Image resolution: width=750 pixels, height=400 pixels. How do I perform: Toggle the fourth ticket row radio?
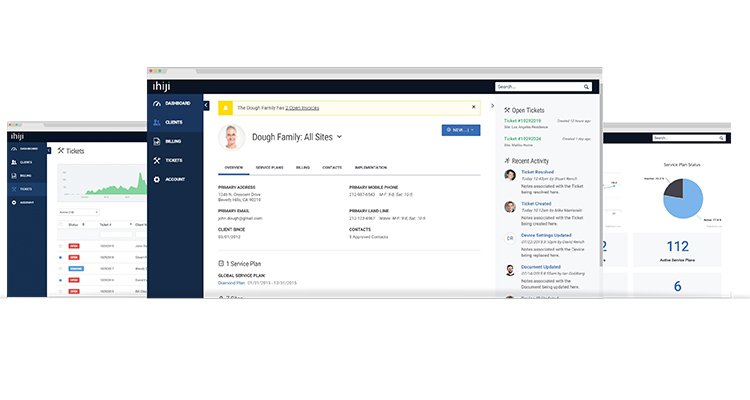[60, 280]
